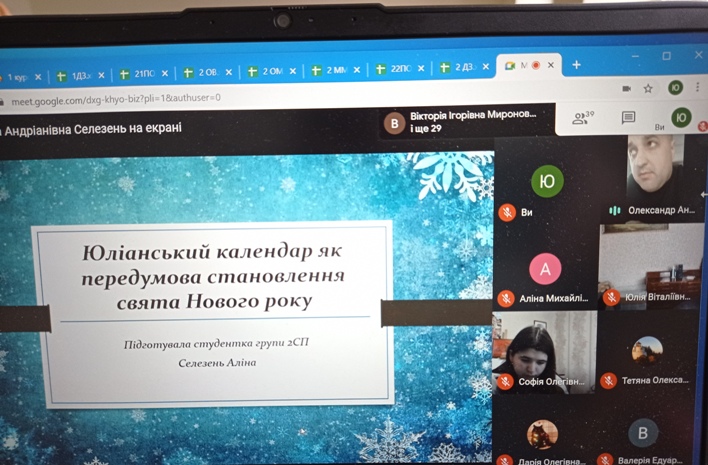708x465 pixels.
Task: Click muted mic icon on Ви tile
Action: (x=507, y=212)
